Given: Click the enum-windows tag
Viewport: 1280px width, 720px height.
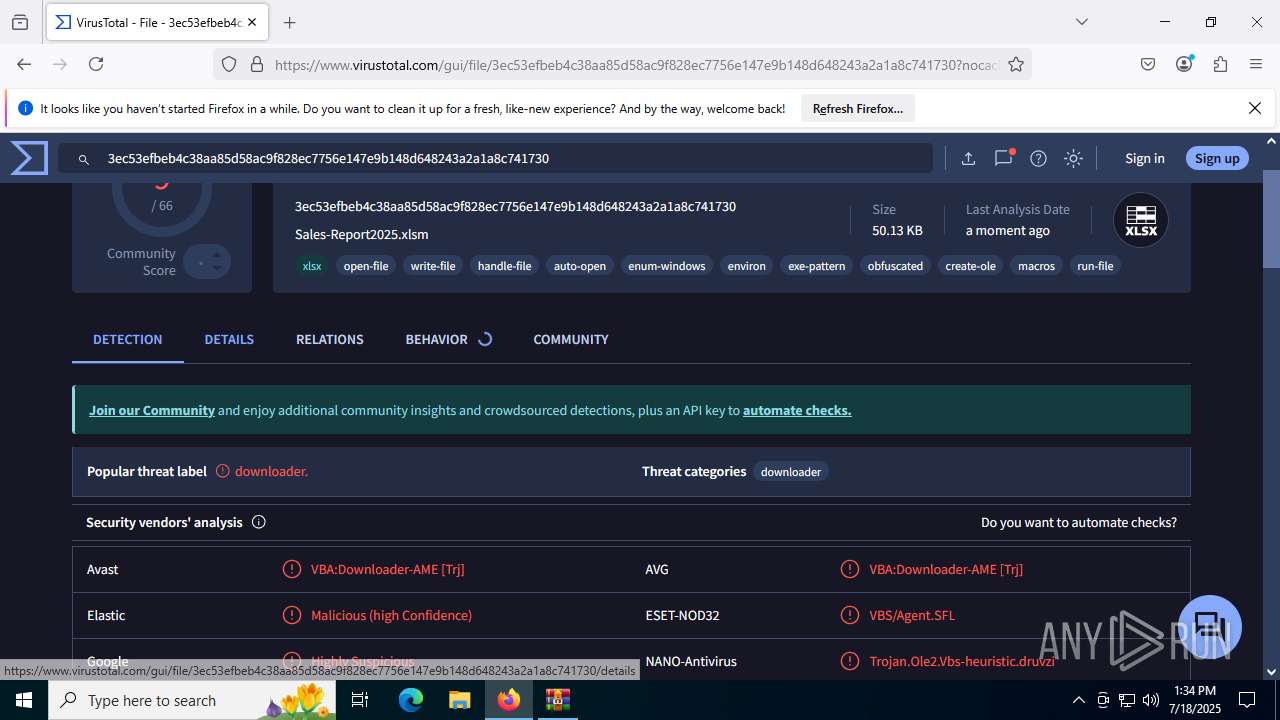Looking at the screenshot, I should [x=667, y=266].
